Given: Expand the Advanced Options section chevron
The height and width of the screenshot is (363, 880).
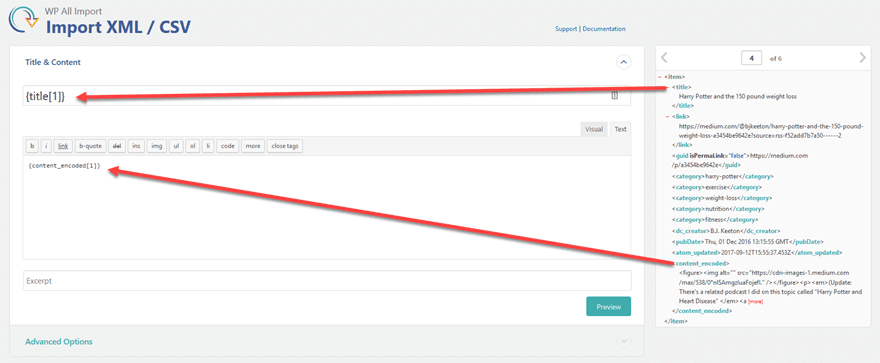Looking at the screenshot, I should 624,341.
